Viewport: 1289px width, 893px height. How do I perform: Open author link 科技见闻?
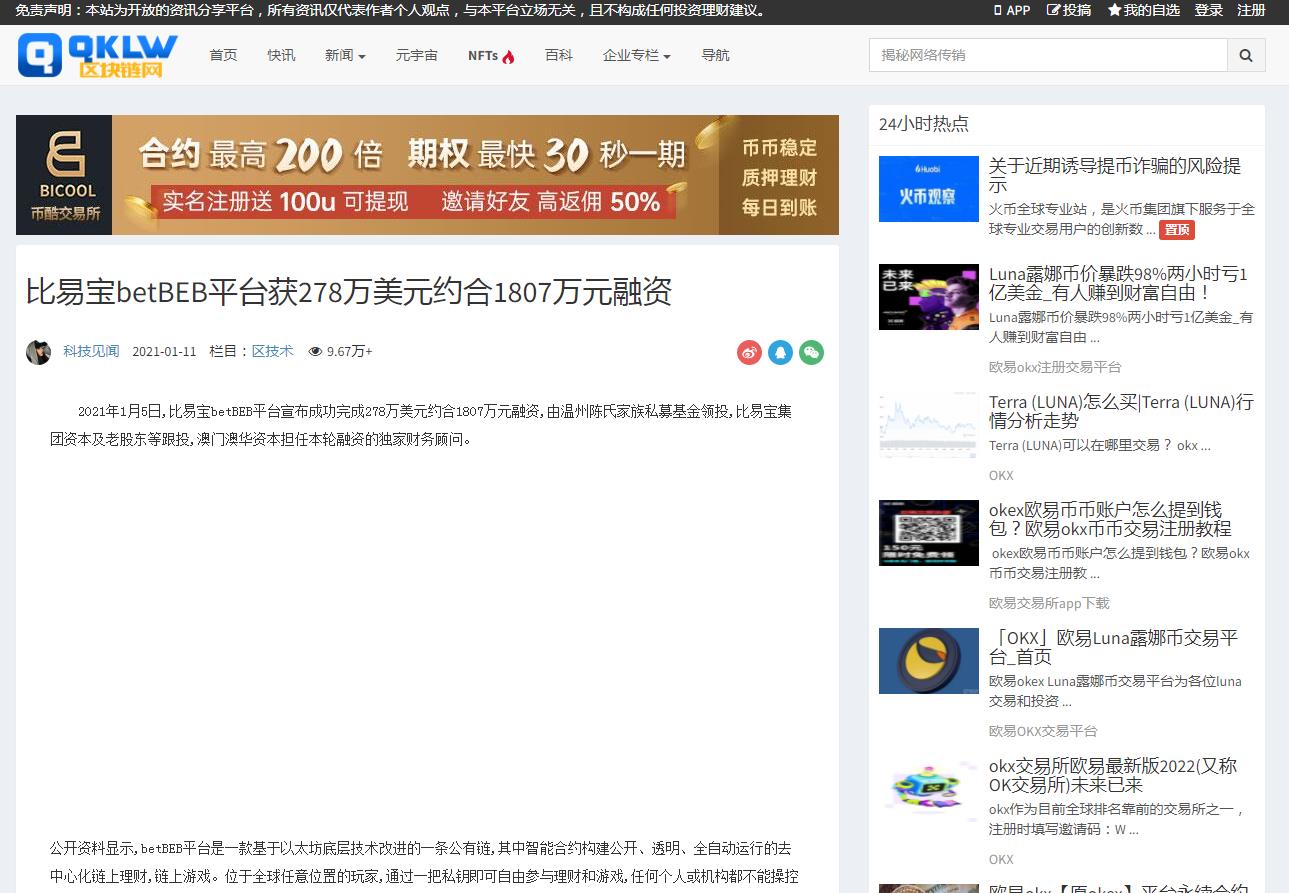tap(91, 351)
